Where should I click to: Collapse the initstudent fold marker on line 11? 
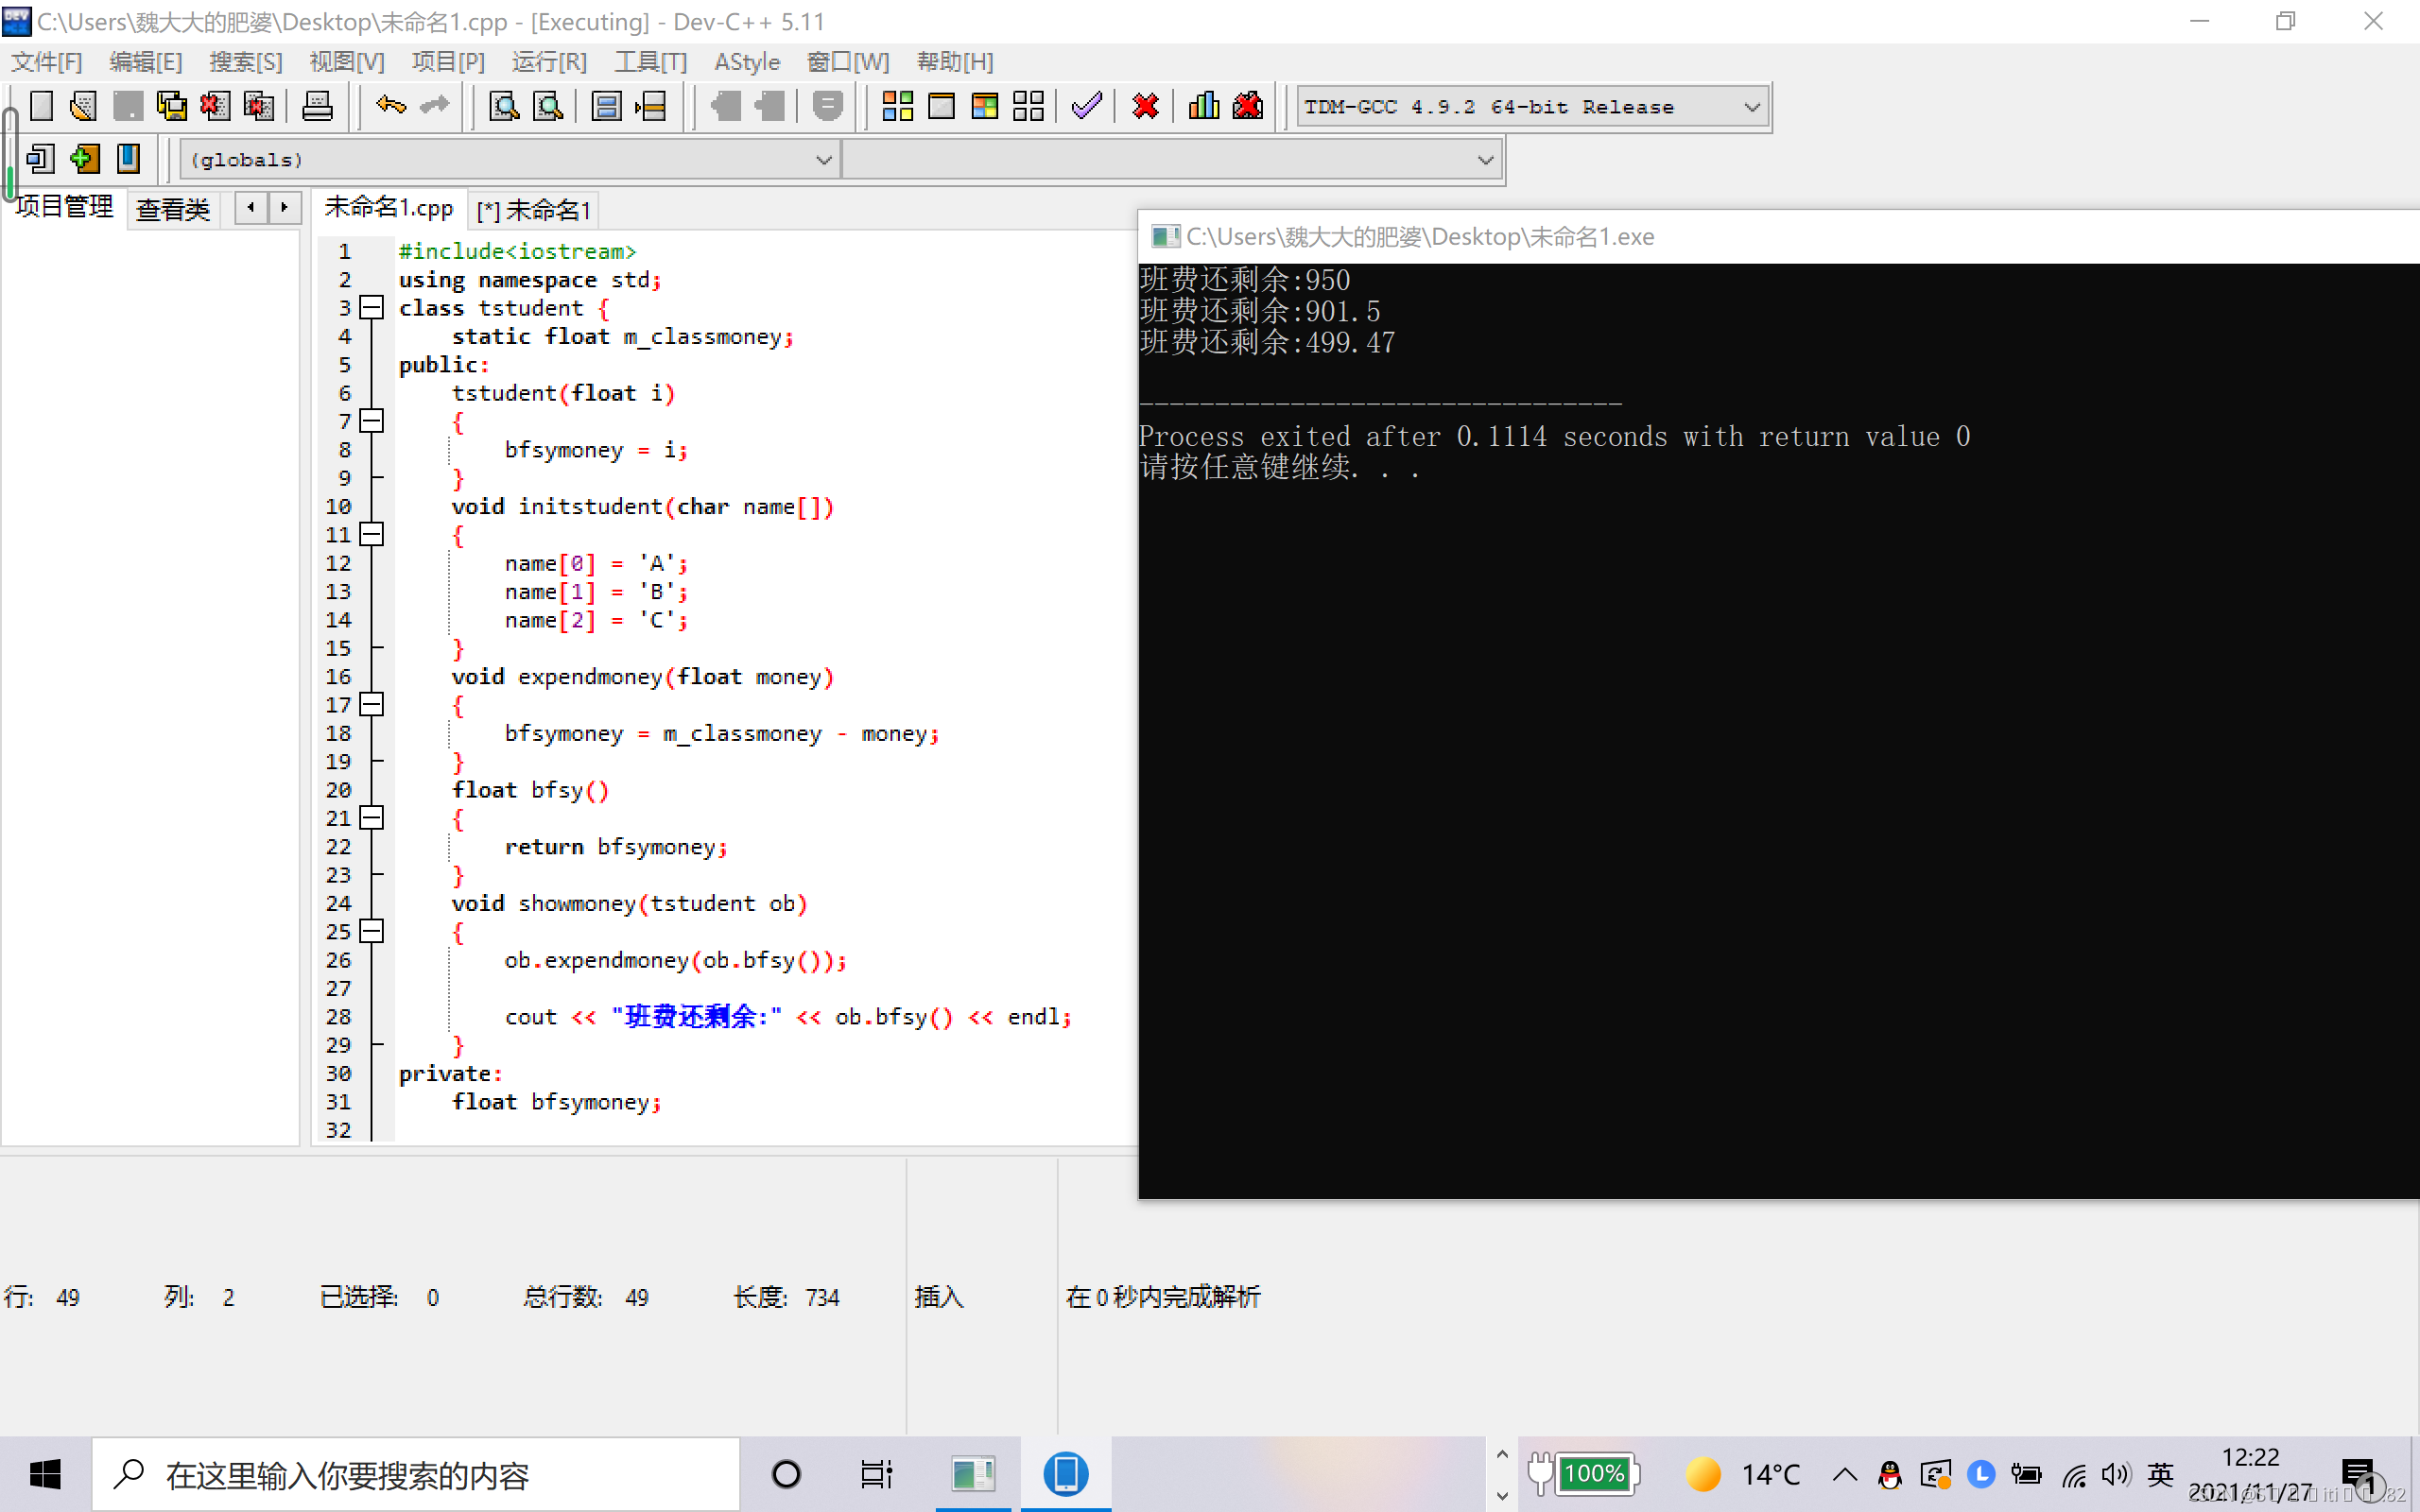[372, 535]
